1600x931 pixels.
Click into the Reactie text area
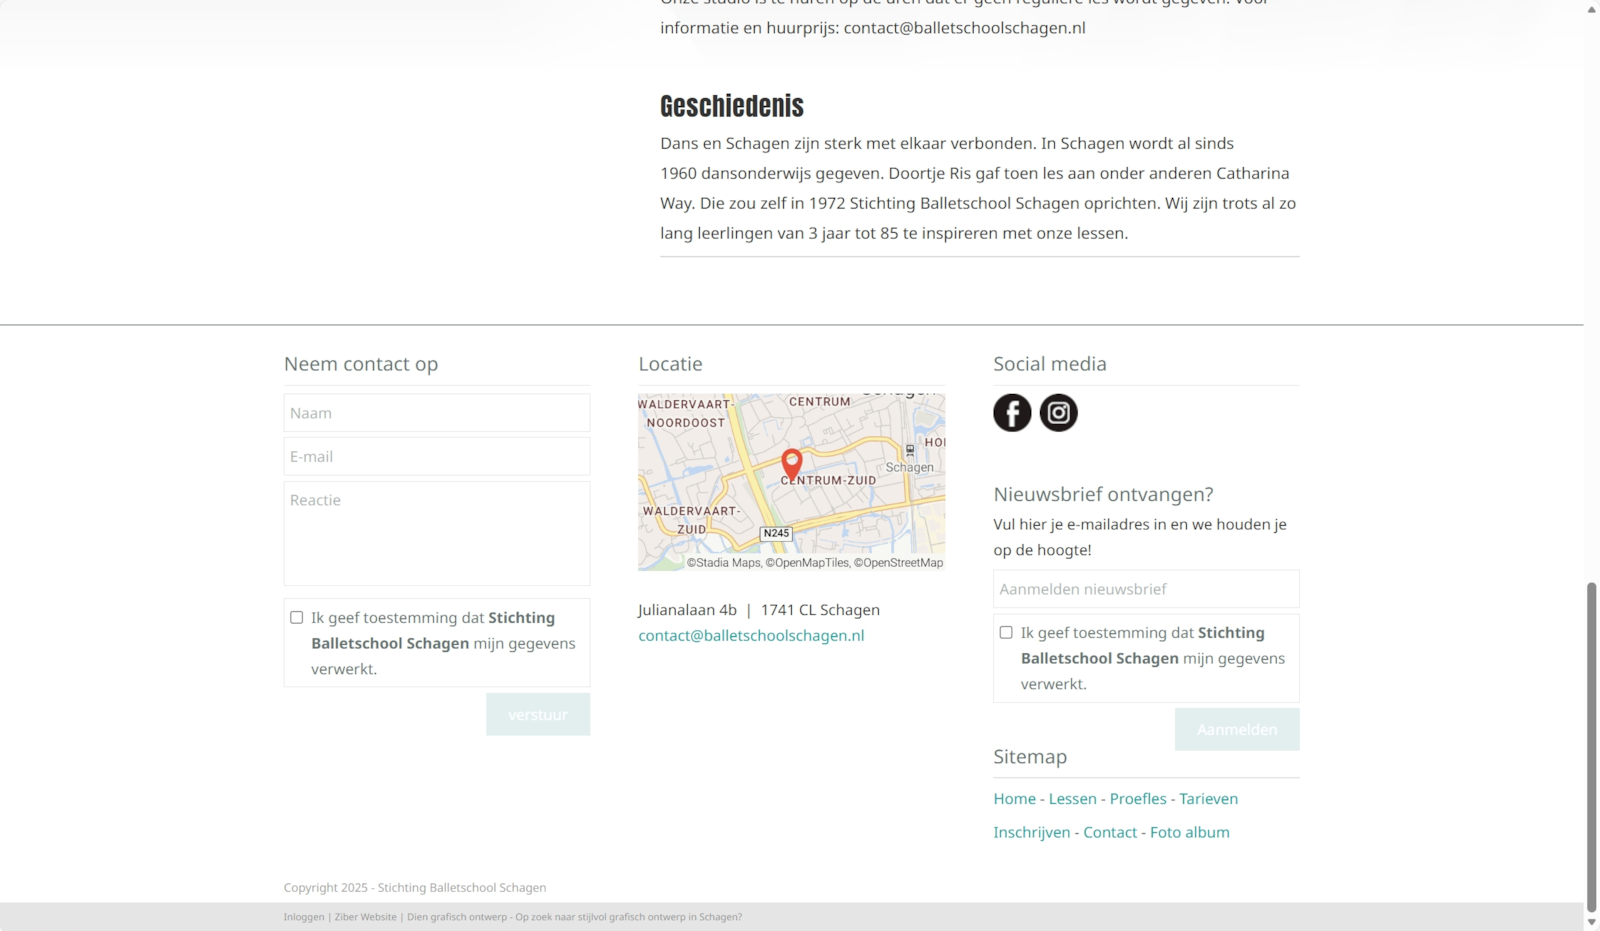[x=437, y=533]
